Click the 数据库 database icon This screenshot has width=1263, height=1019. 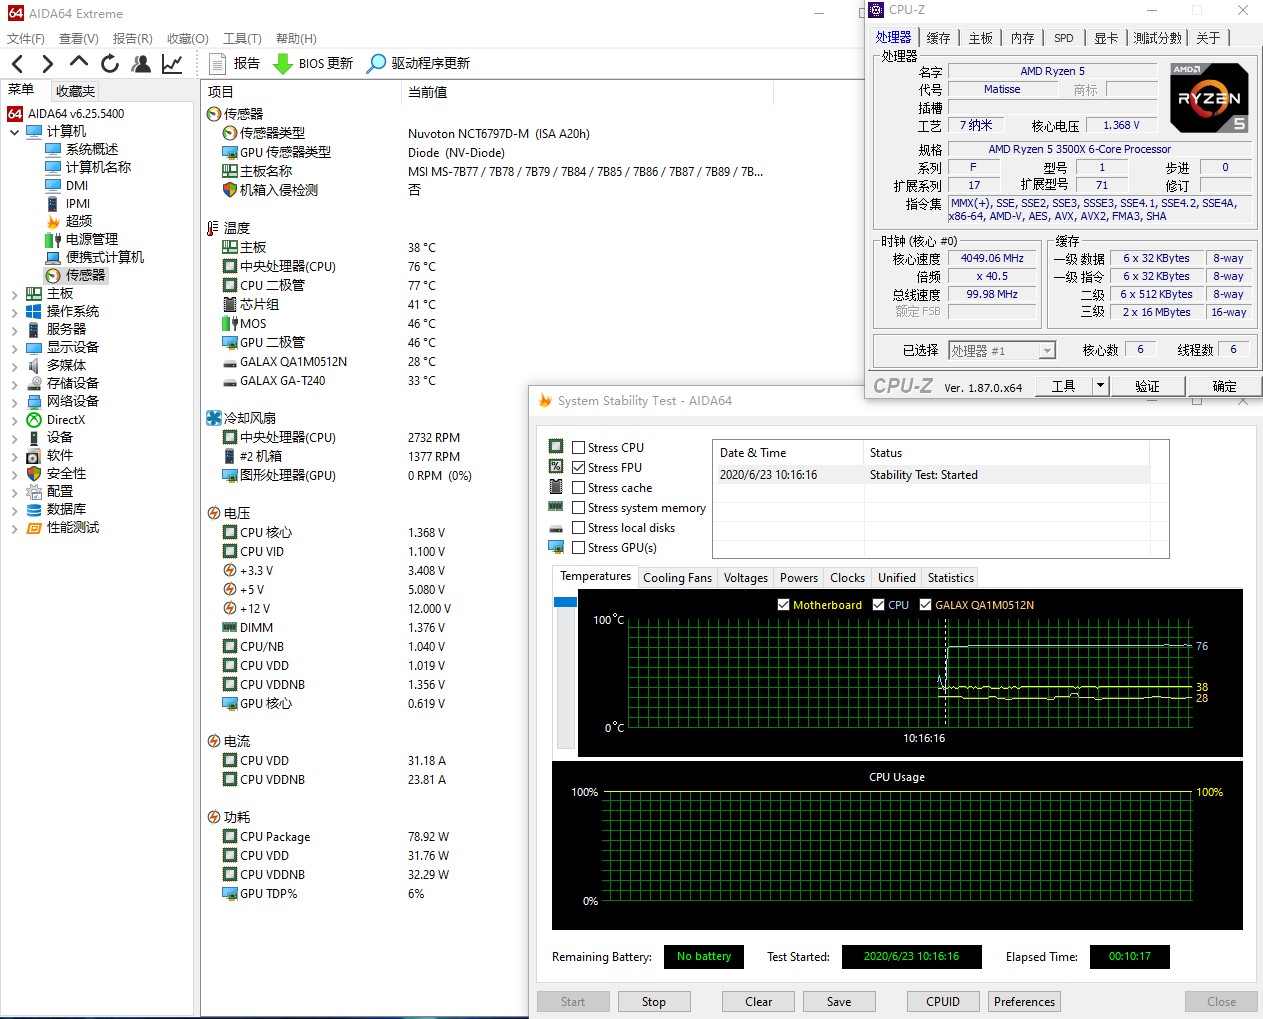coord(34,509)
